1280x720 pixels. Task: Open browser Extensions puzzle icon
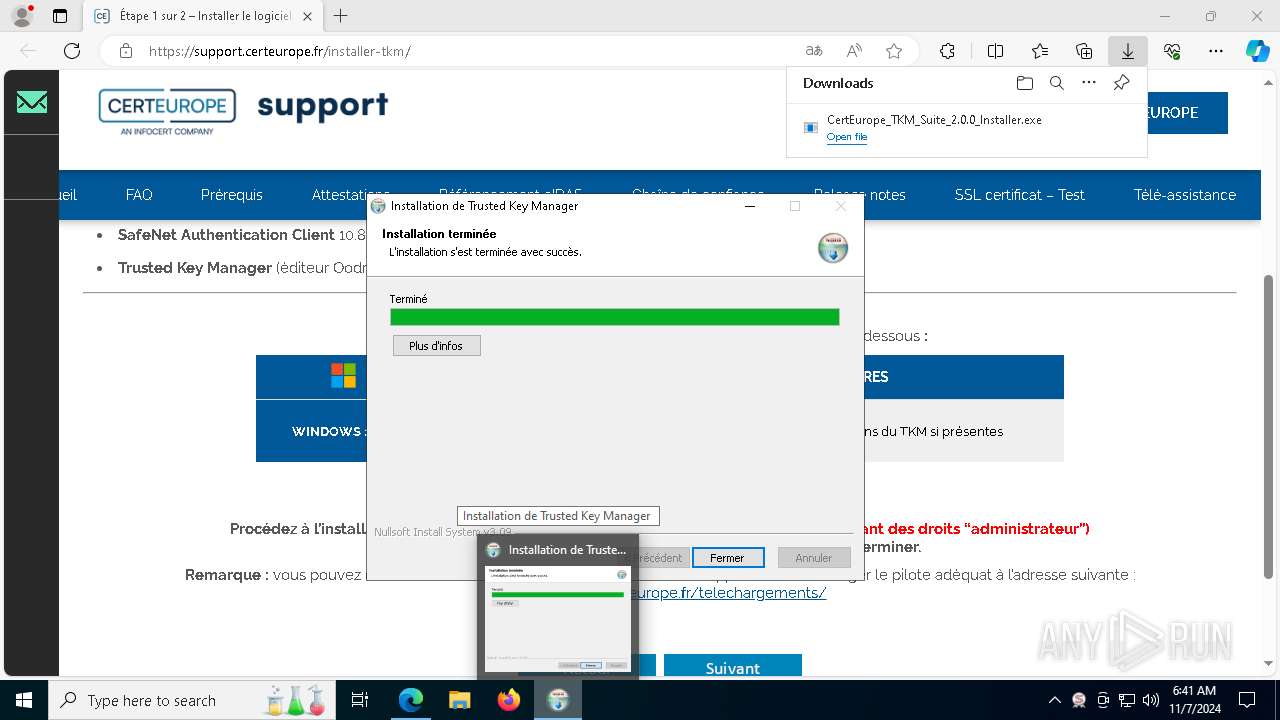point(947,51)
